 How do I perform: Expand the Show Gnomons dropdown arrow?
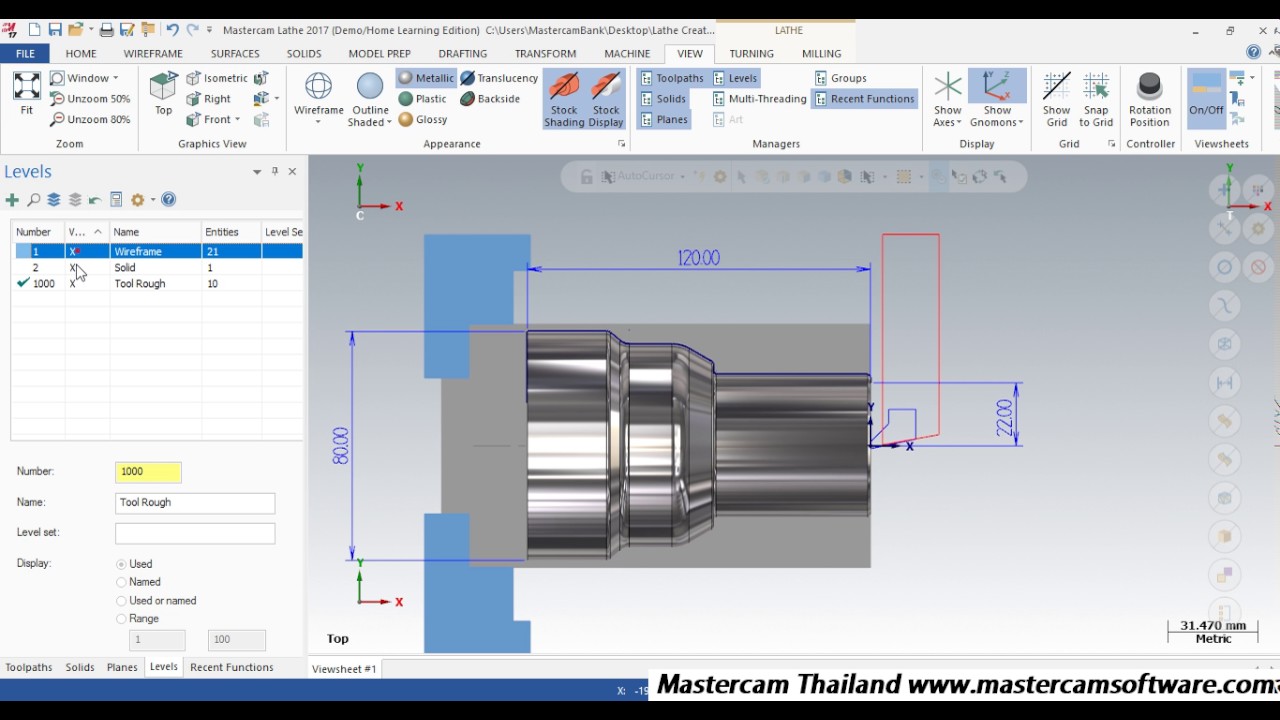[x=1020, y=123]
